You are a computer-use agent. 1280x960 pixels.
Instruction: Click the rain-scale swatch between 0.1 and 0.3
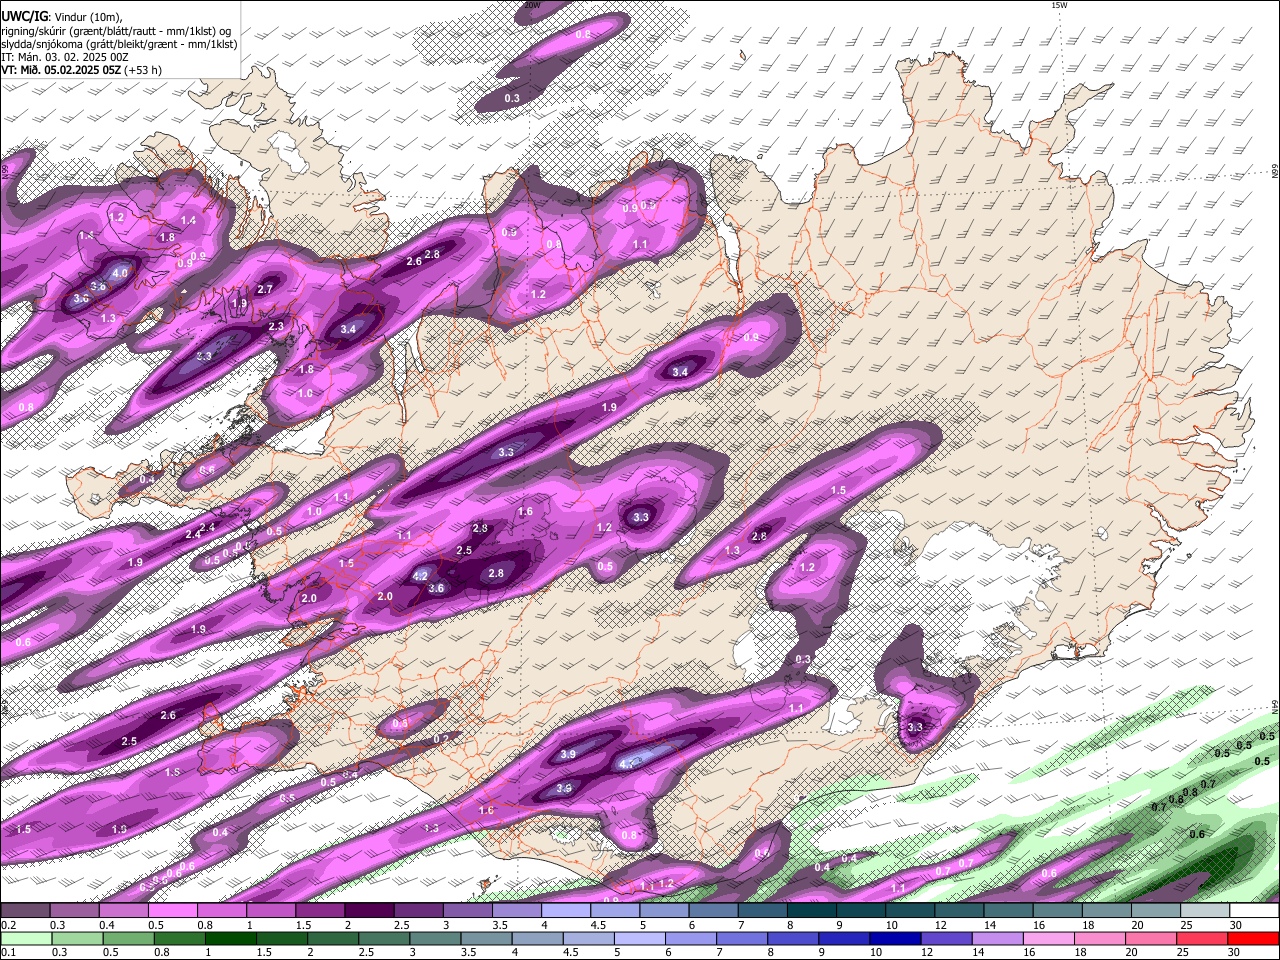point(26,938)
